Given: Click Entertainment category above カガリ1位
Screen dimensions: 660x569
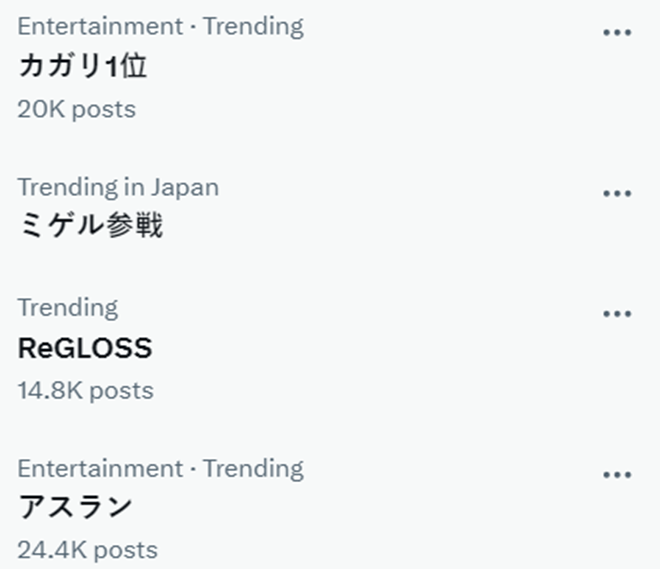Looking at the screenshot, I should pyautogui.click(x=97, y=26).
